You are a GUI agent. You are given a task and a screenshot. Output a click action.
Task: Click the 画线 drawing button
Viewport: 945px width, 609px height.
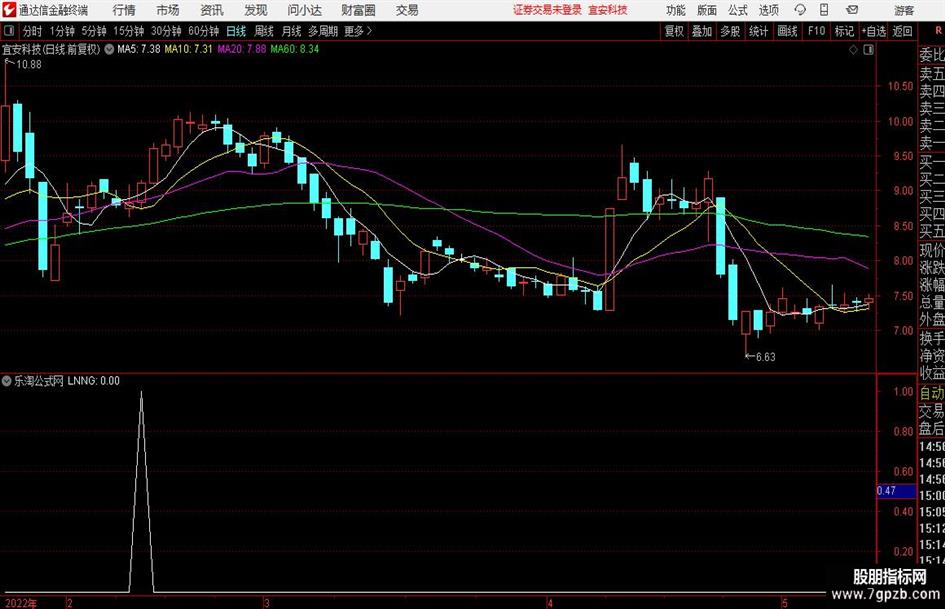click(788, 31)
